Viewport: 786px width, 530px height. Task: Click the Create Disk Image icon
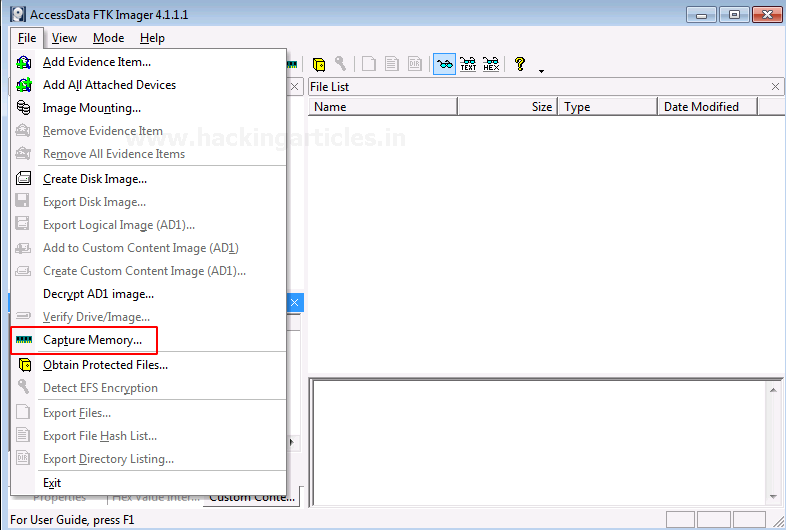(x=24, y=179)
